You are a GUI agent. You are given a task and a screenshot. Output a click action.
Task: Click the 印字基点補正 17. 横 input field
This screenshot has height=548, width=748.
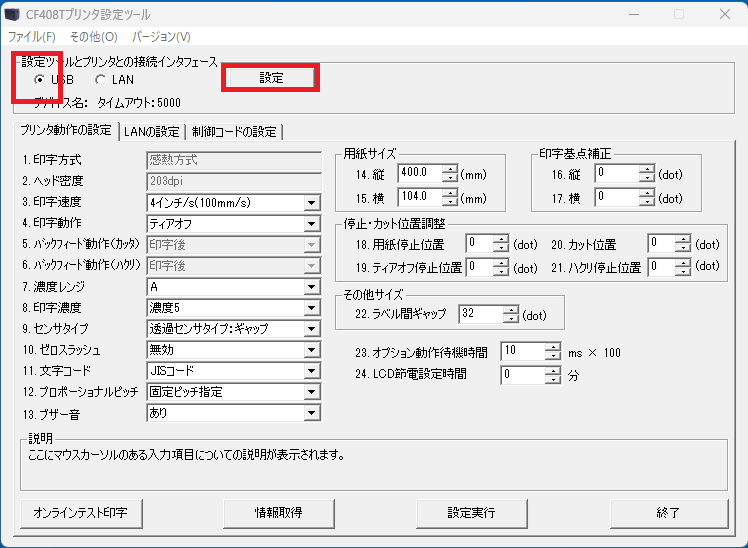[x=617, y=196]
